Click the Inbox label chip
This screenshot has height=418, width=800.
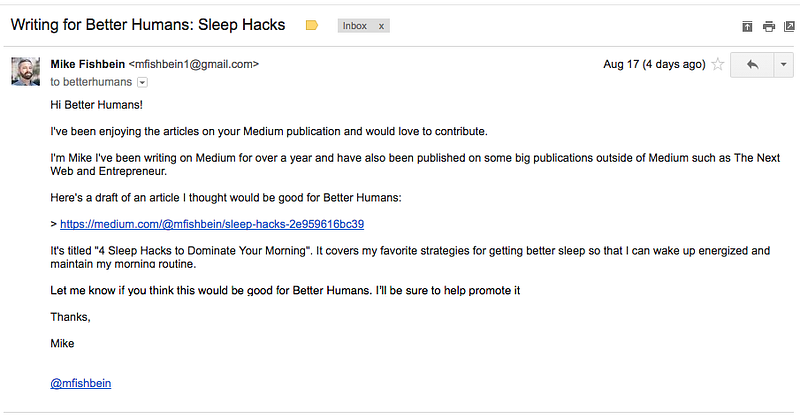(x=363, y=26)
